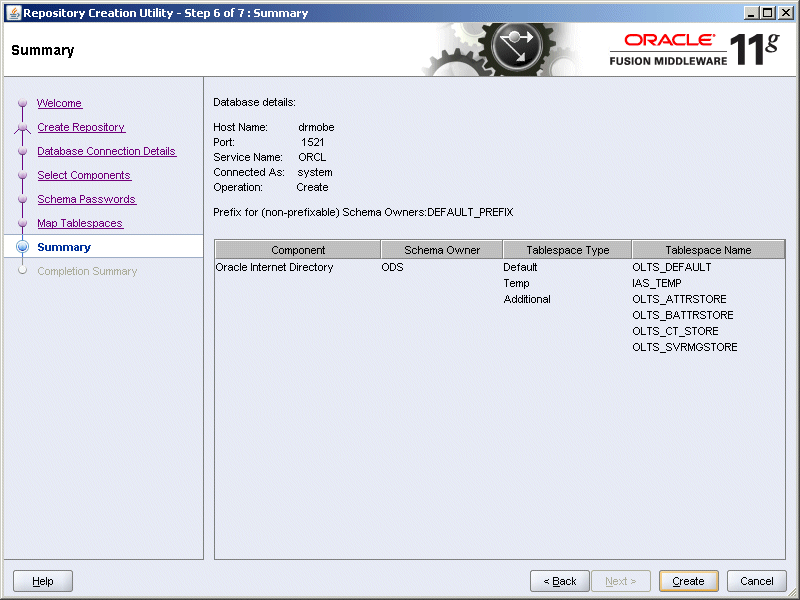
Task: Click the Additional tablespace type cell
Action: click(527, 299)
